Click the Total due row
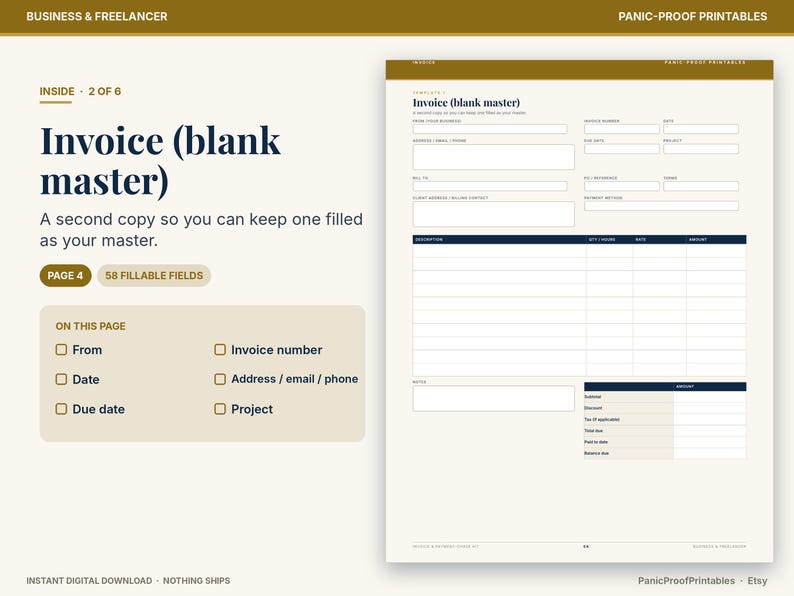 [665, 431]
